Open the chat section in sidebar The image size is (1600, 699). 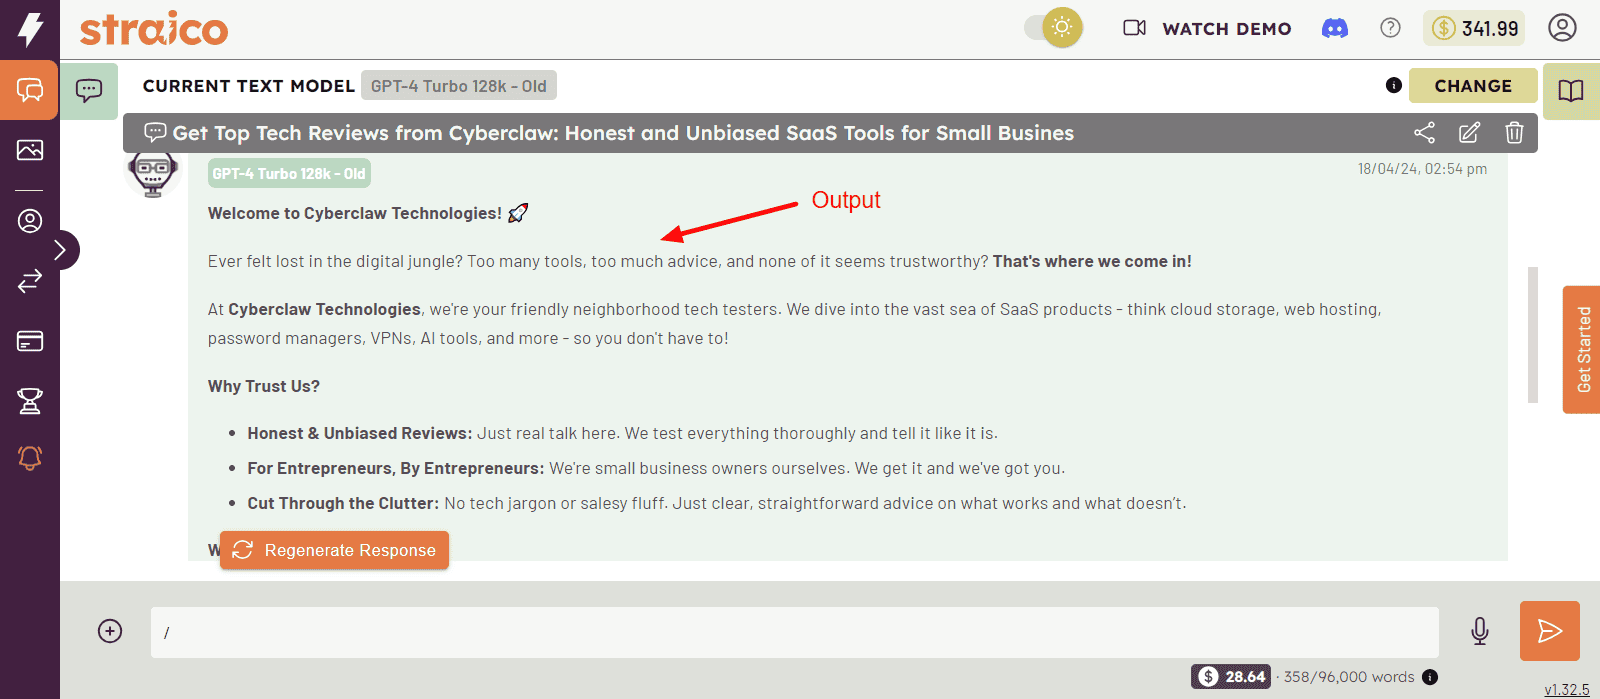coord(29,90)
